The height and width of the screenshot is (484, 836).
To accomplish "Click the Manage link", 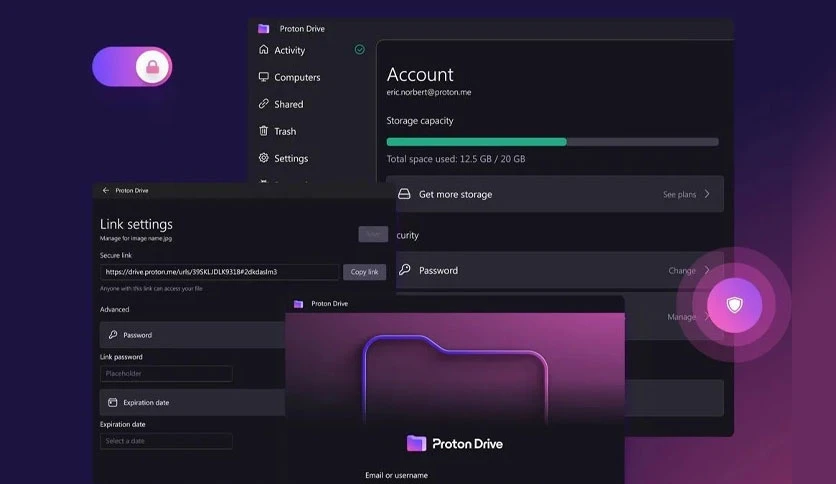I will point(681,317).
